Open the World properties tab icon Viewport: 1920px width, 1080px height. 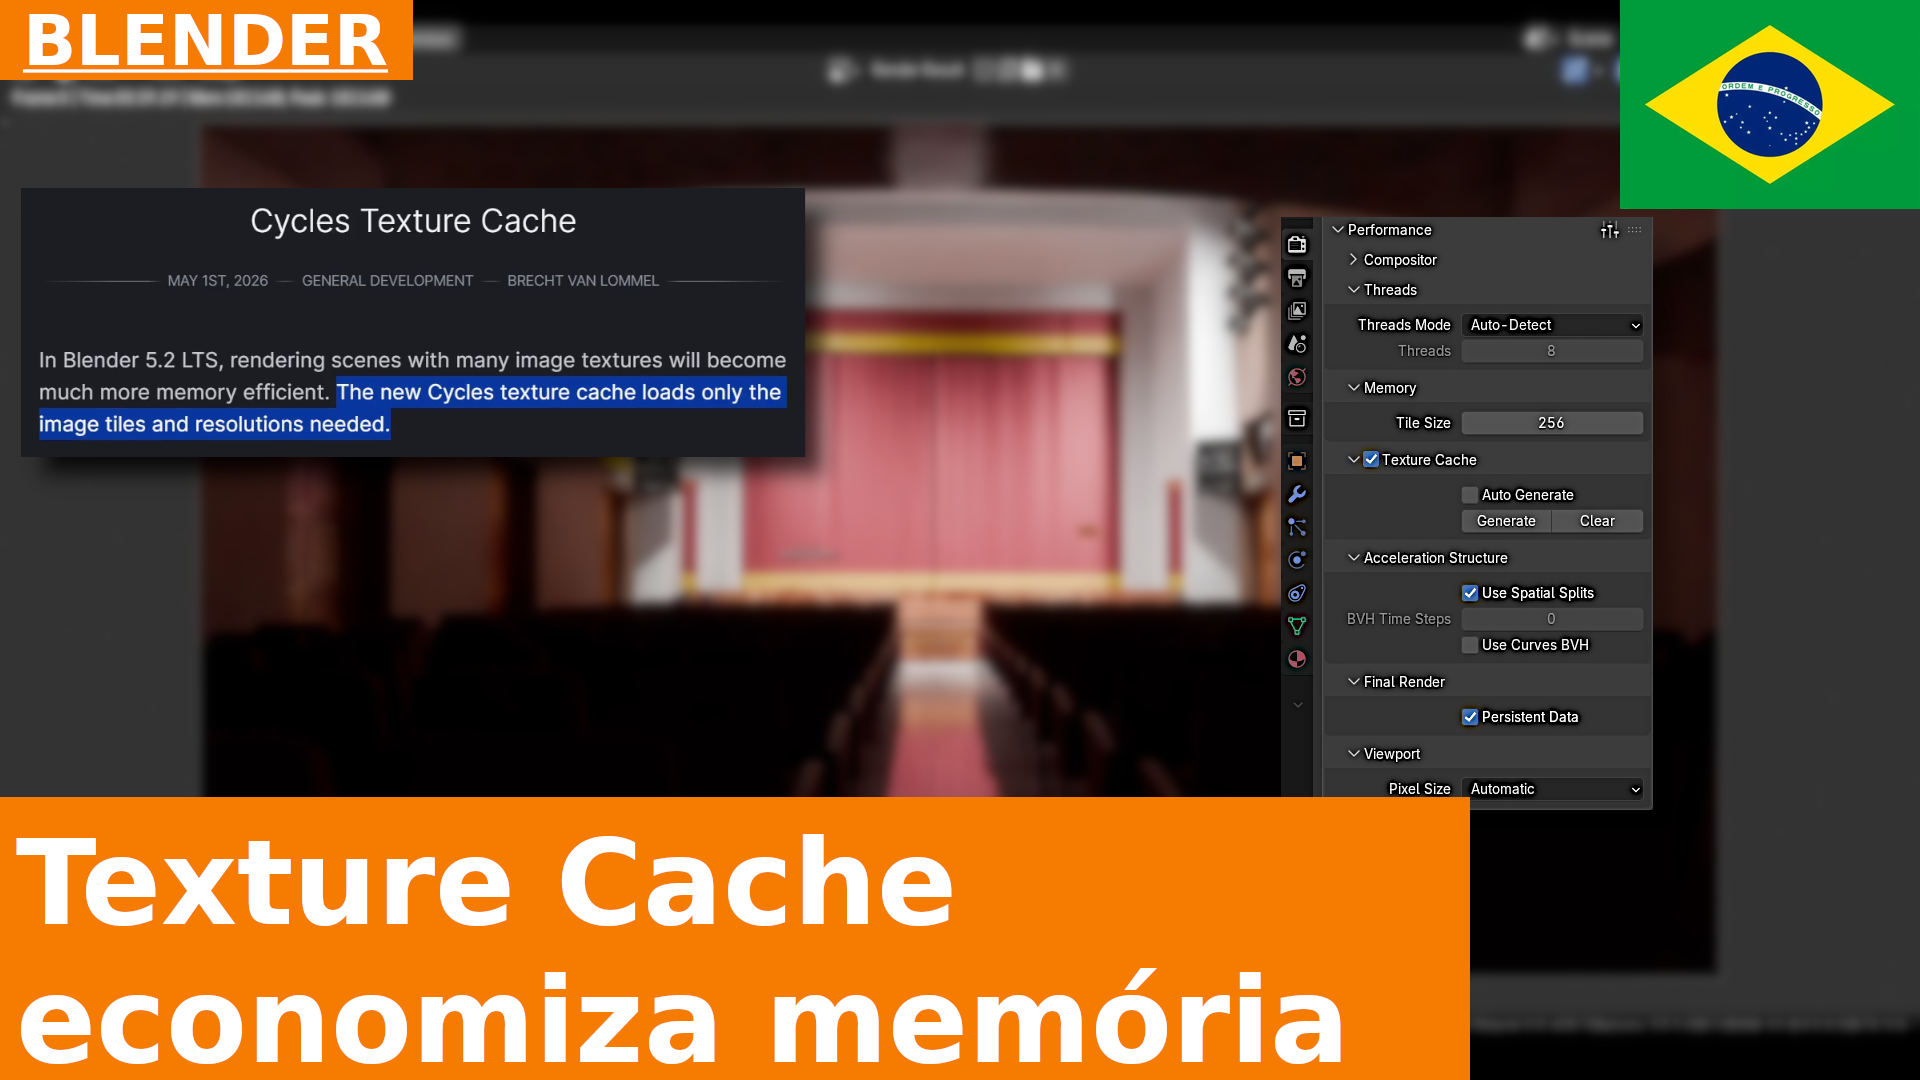point(1297,377)
